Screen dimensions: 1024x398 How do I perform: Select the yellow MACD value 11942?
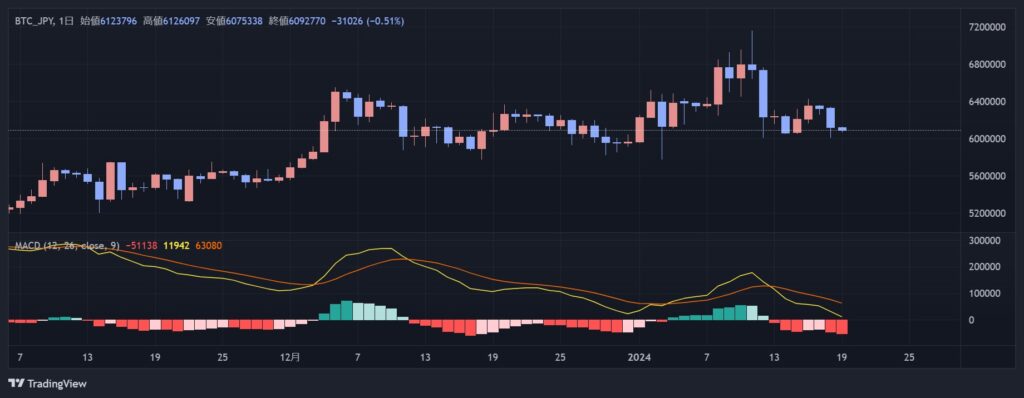click(177, 246)
